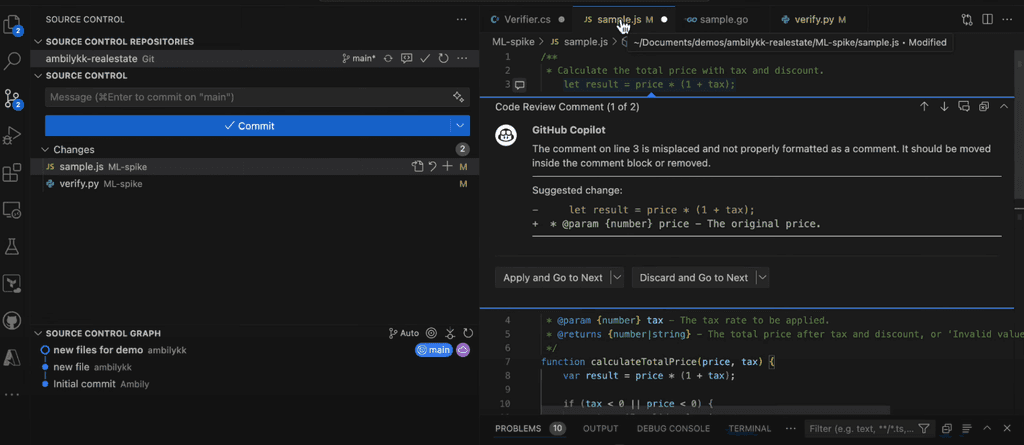Click Discard and Go to Next

coord(694,278)
